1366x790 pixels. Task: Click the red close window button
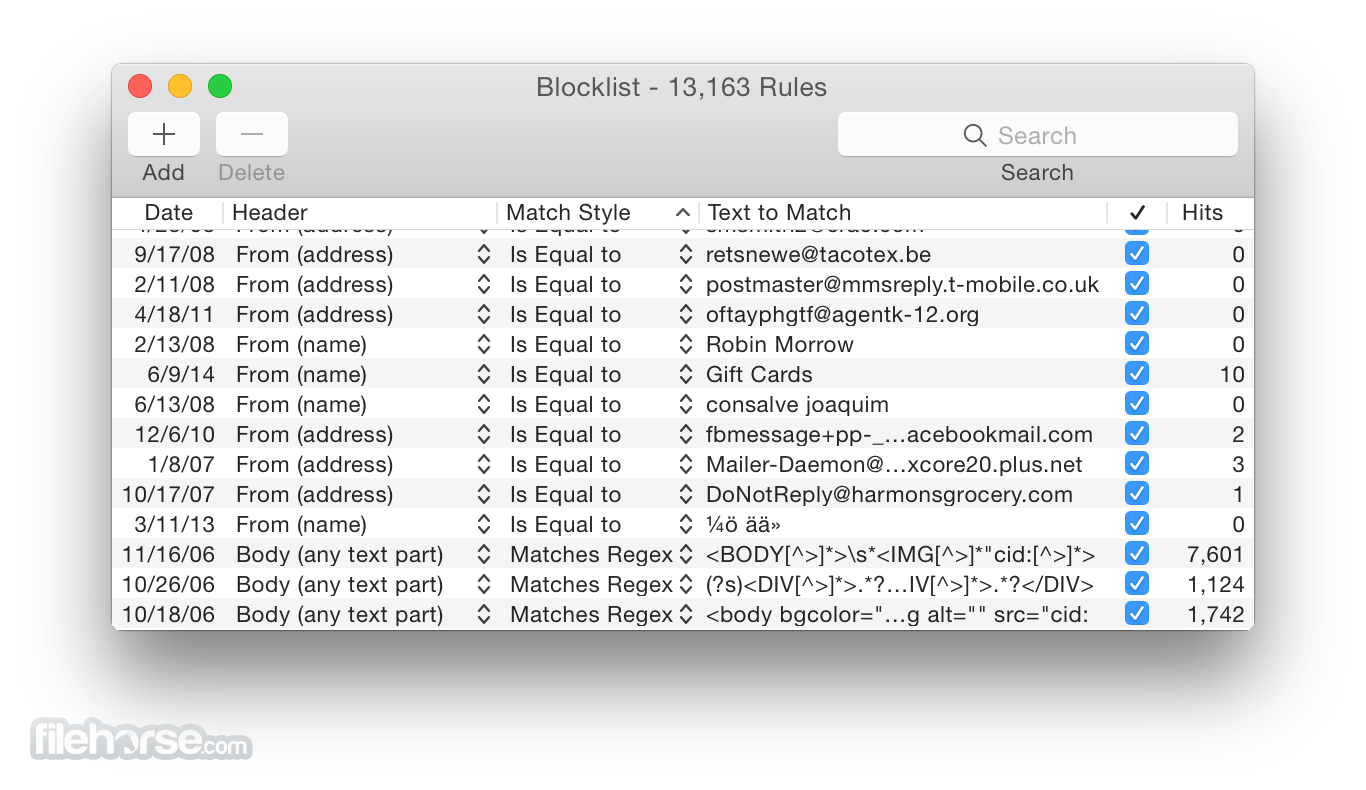tap(140, 87)
